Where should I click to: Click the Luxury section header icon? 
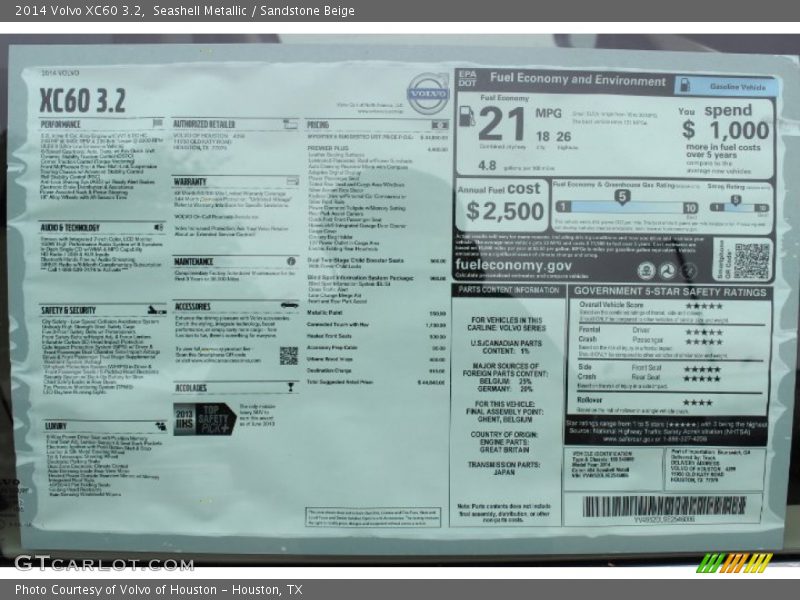161,426
